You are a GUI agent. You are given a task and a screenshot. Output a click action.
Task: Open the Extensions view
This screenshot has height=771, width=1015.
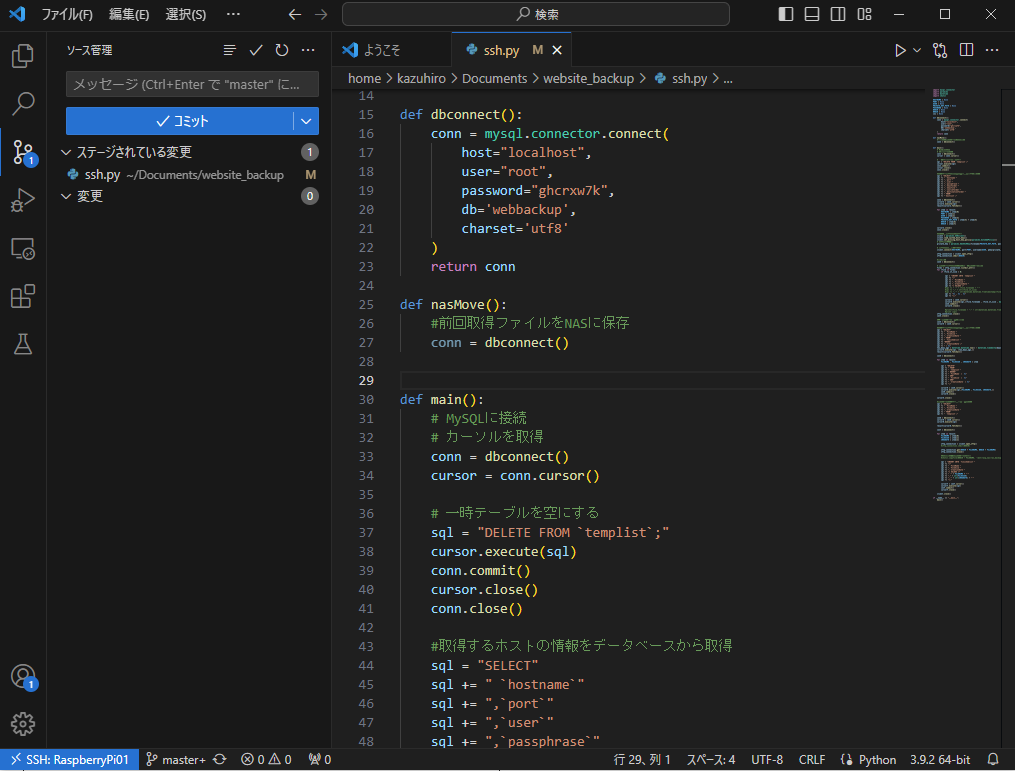tap(22, 297)
